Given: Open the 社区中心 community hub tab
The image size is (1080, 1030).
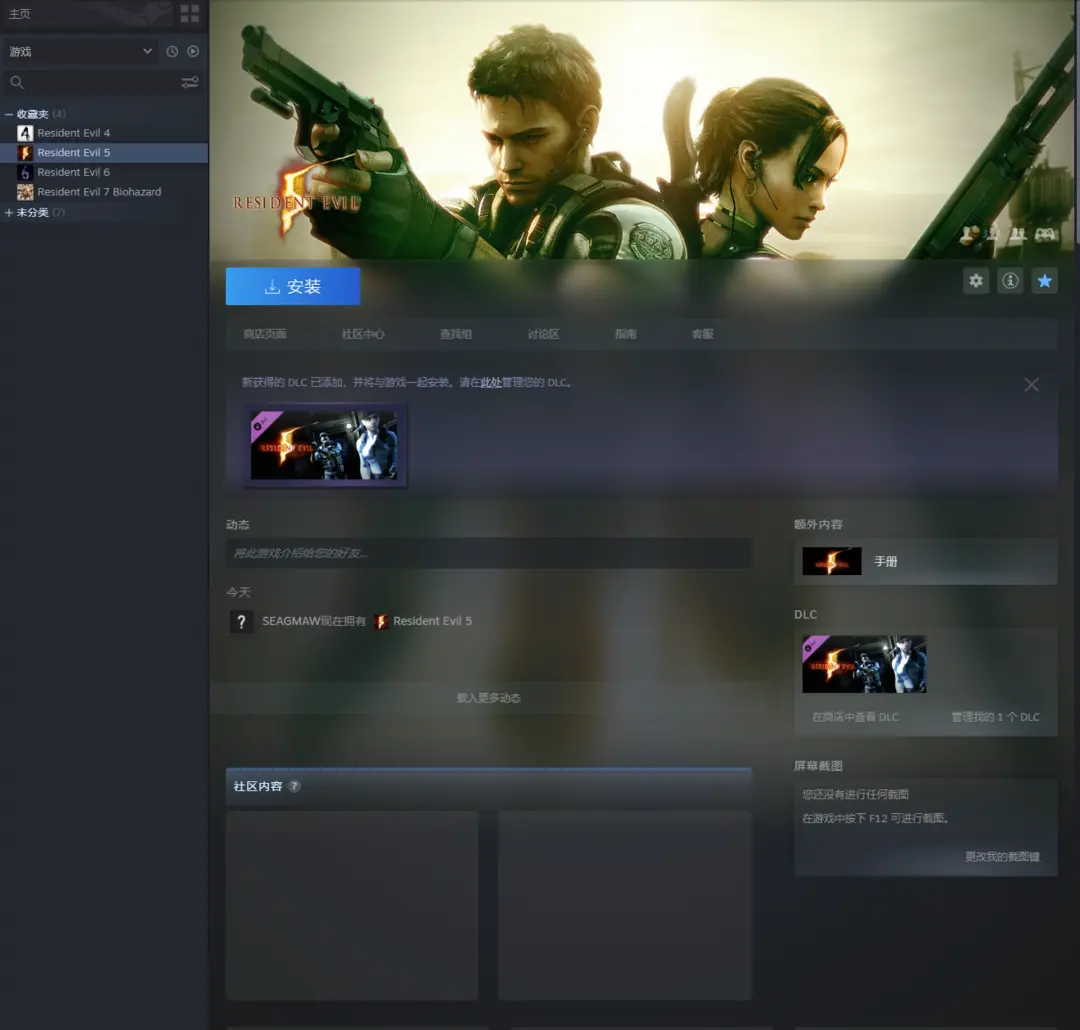Looking at the screenshot, I should 363,334.
